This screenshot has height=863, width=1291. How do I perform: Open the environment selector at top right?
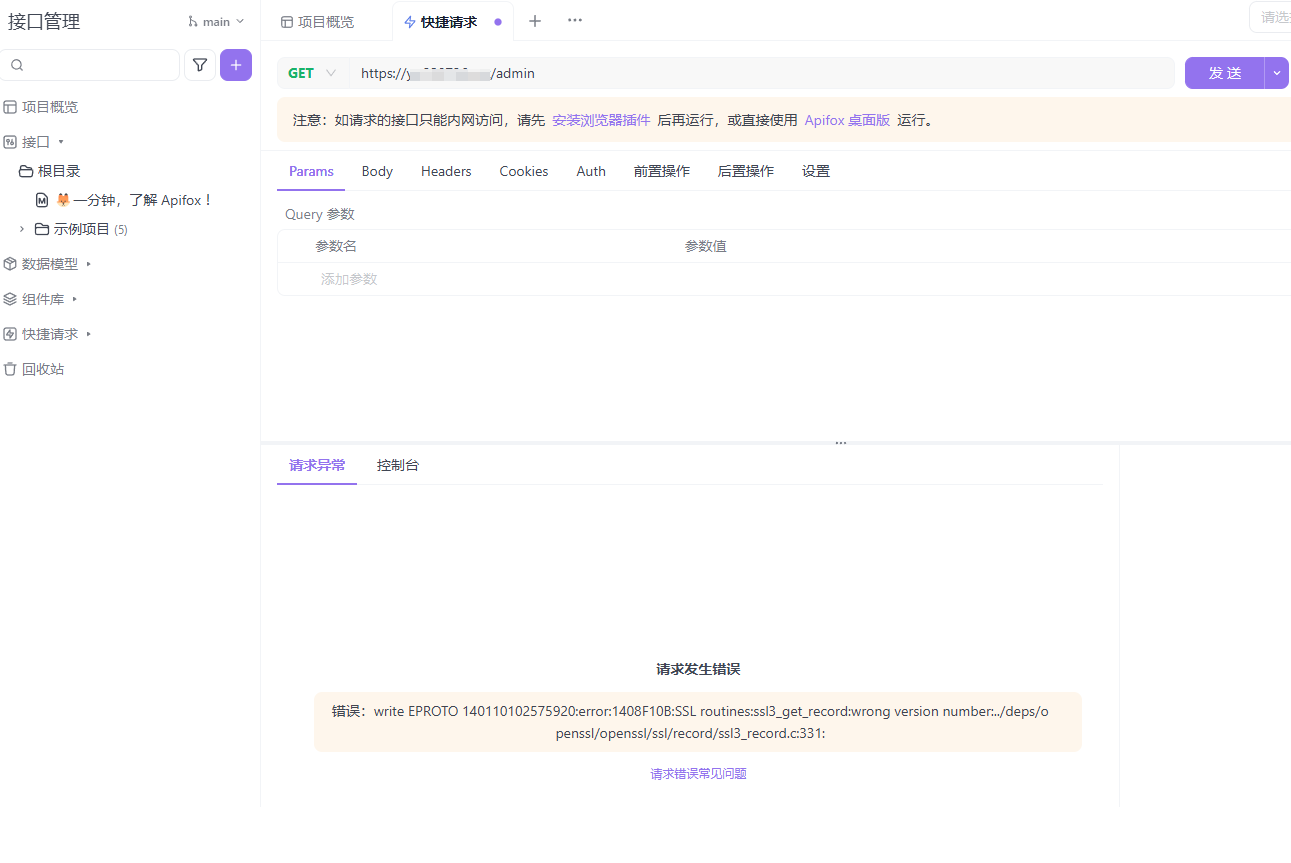click(1271, 17)
